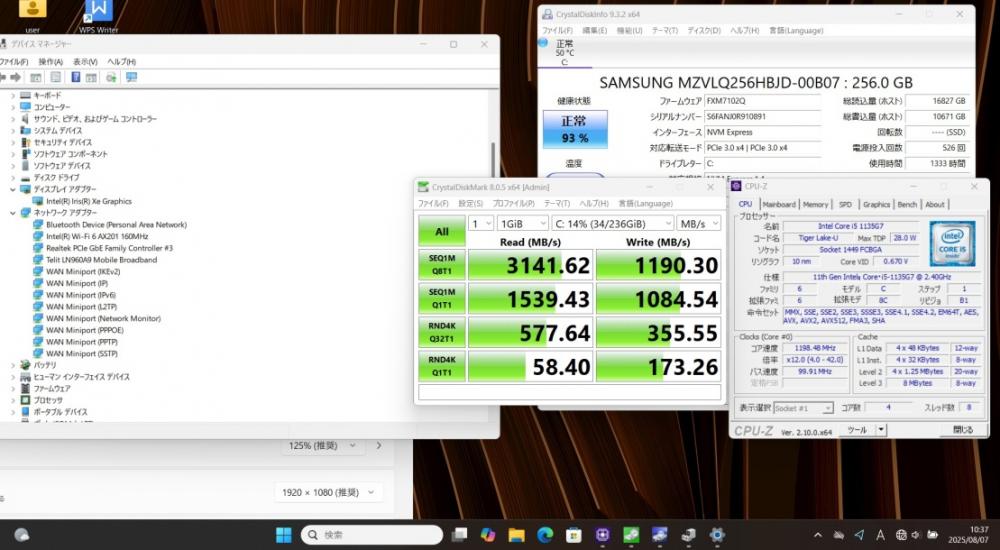Screen dimensions: 1000x550
Task: Select Intel(R) Iris(R) Xe Graphics device
Action: coord(89,201)
